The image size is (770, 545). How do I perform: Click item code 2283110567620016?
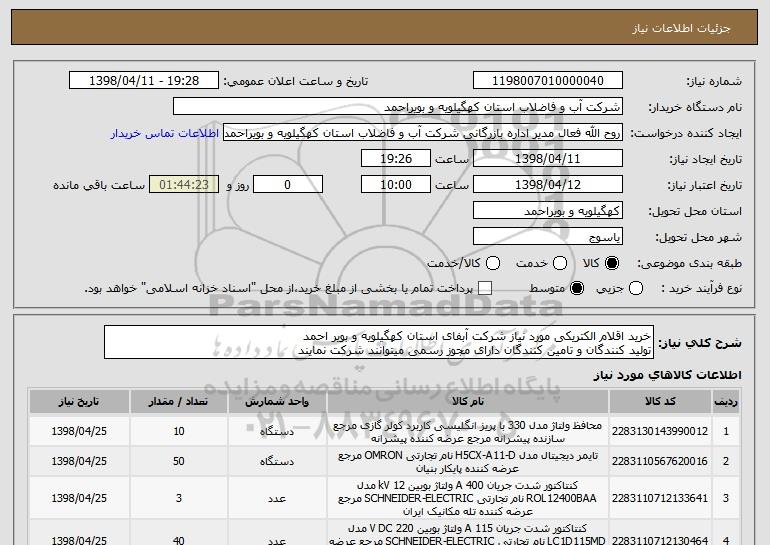point(660,461)
